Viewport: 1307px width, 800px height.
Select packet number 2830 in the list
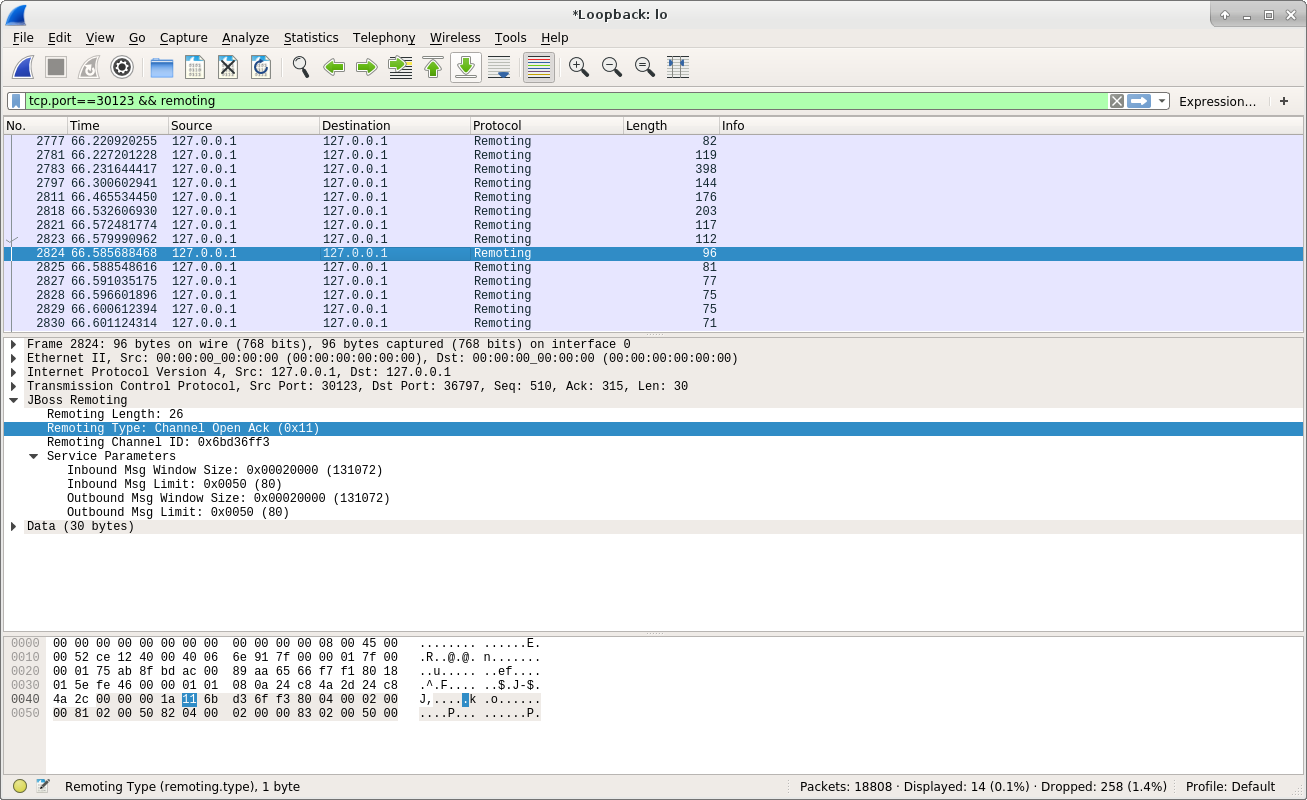(653, 323)
